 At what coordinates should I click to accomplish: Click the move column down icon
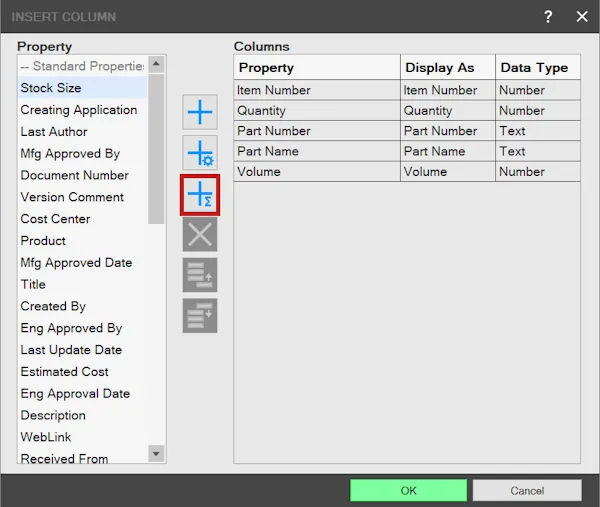tap(200, 316)
